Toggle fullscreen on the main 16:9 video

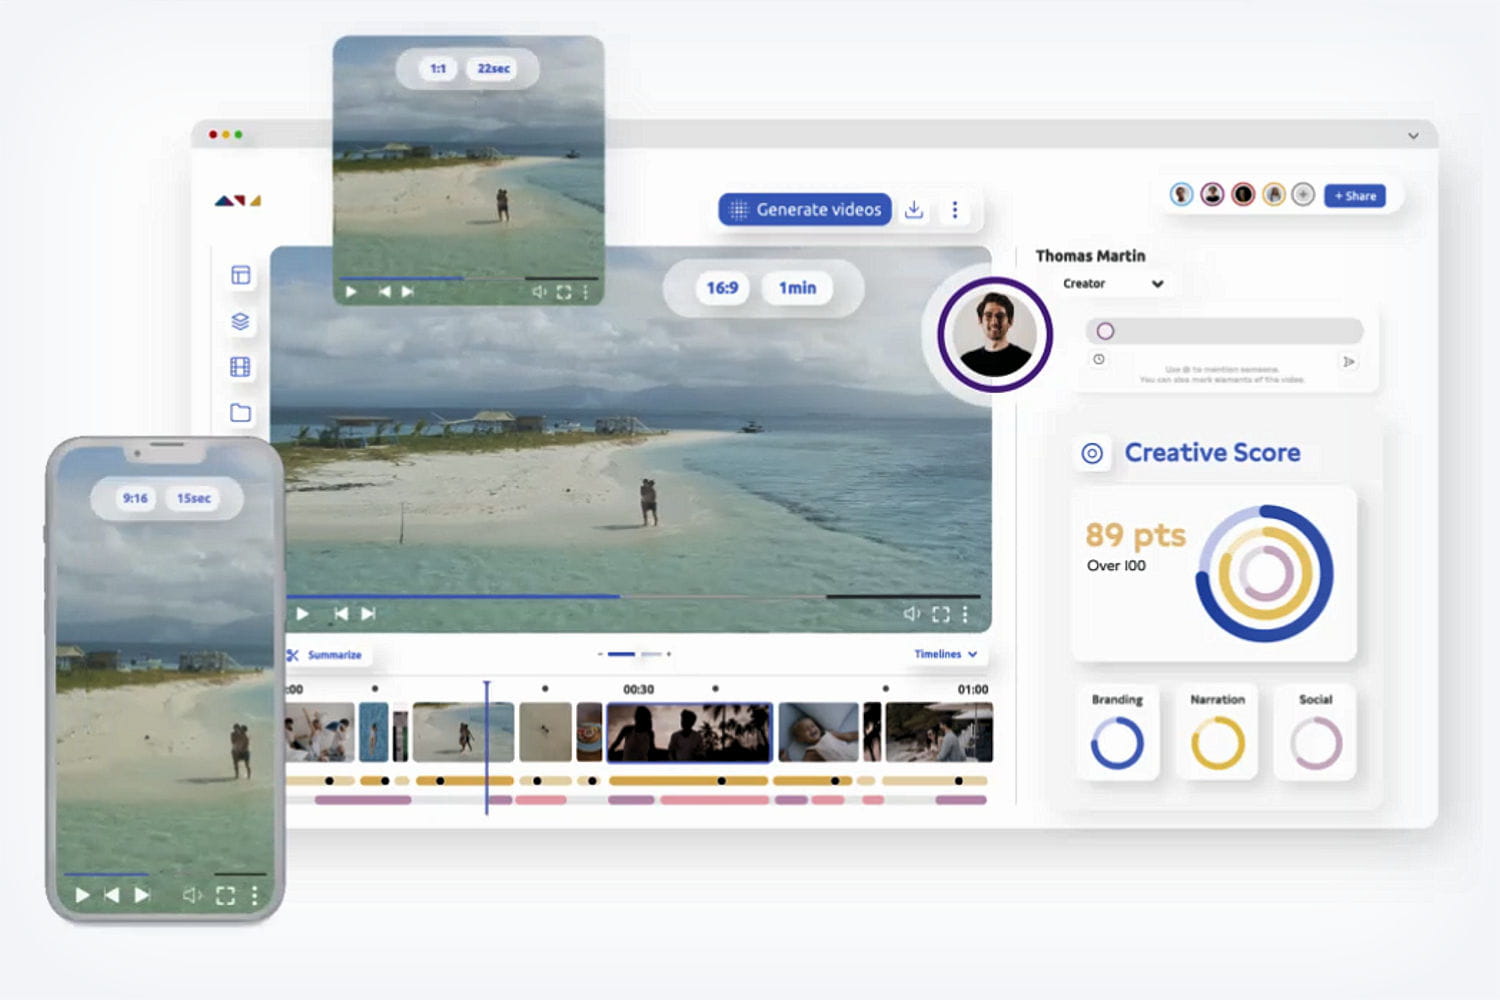click(940, 614)
